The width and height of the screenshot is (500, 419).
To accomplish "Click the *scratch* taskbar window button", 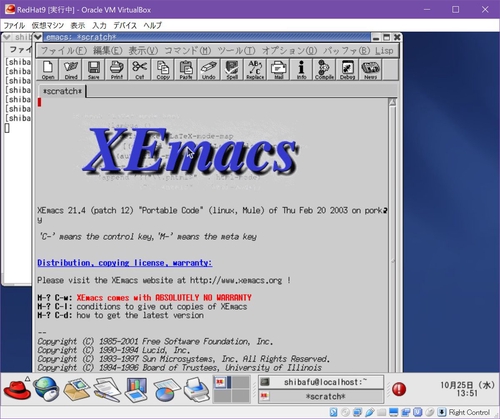I will click(x=321, y=396).
